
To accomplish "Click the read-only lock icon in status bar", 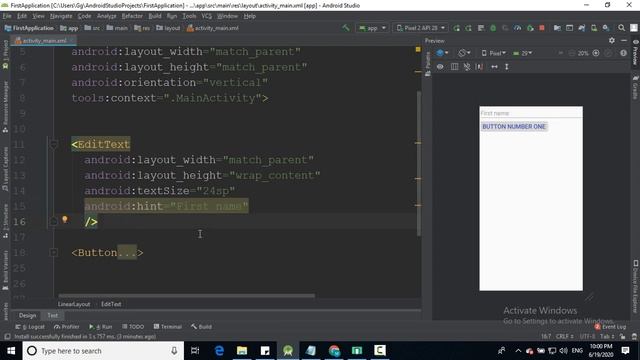I will 622,336.
